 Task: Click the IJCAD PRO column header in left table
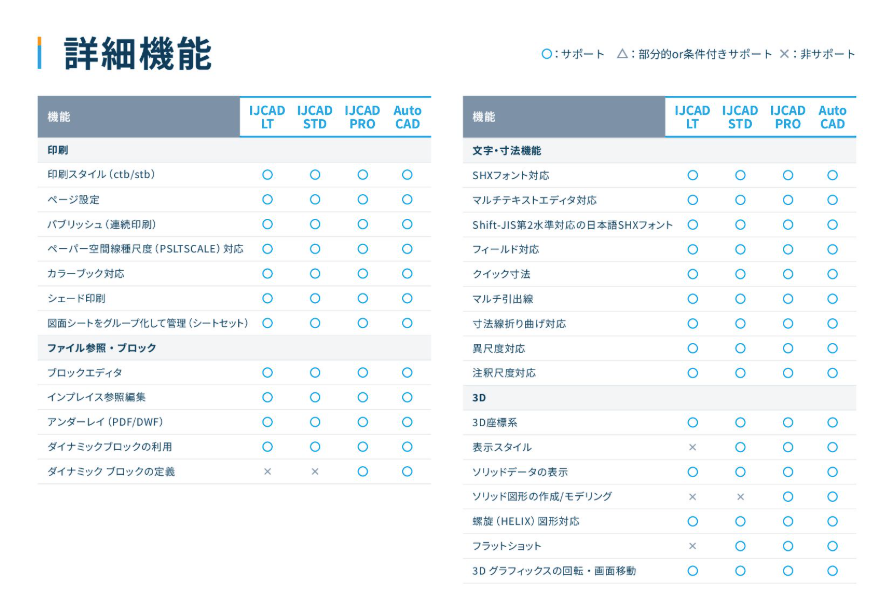(x=362, y=117)
